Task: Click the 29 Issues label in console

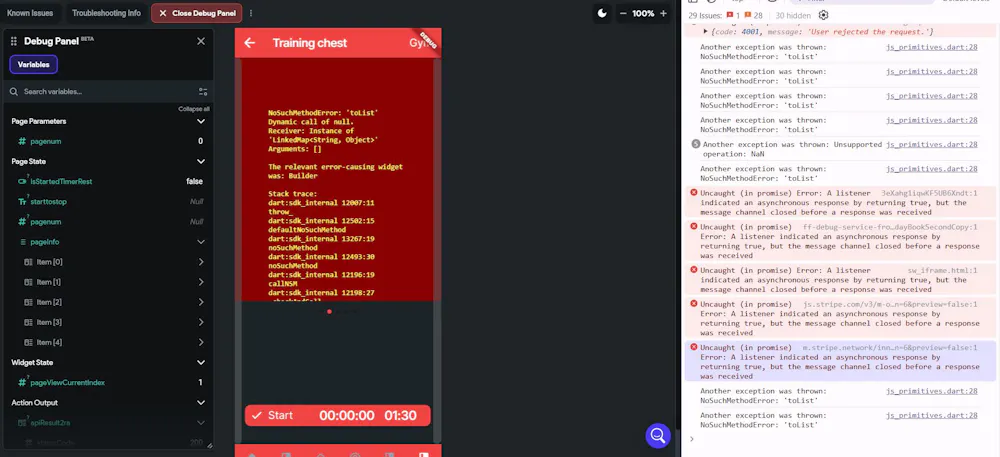Action: pos(705,15)
